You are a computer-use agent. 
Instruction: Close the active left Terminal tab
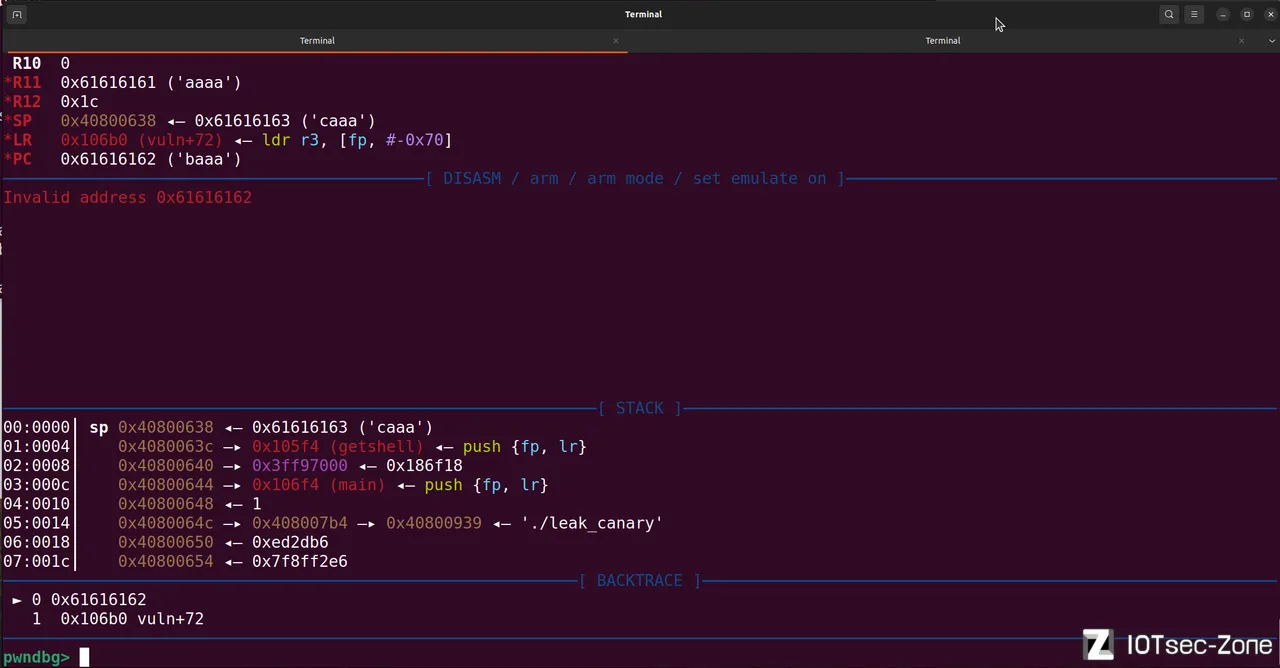click(616, 41)
